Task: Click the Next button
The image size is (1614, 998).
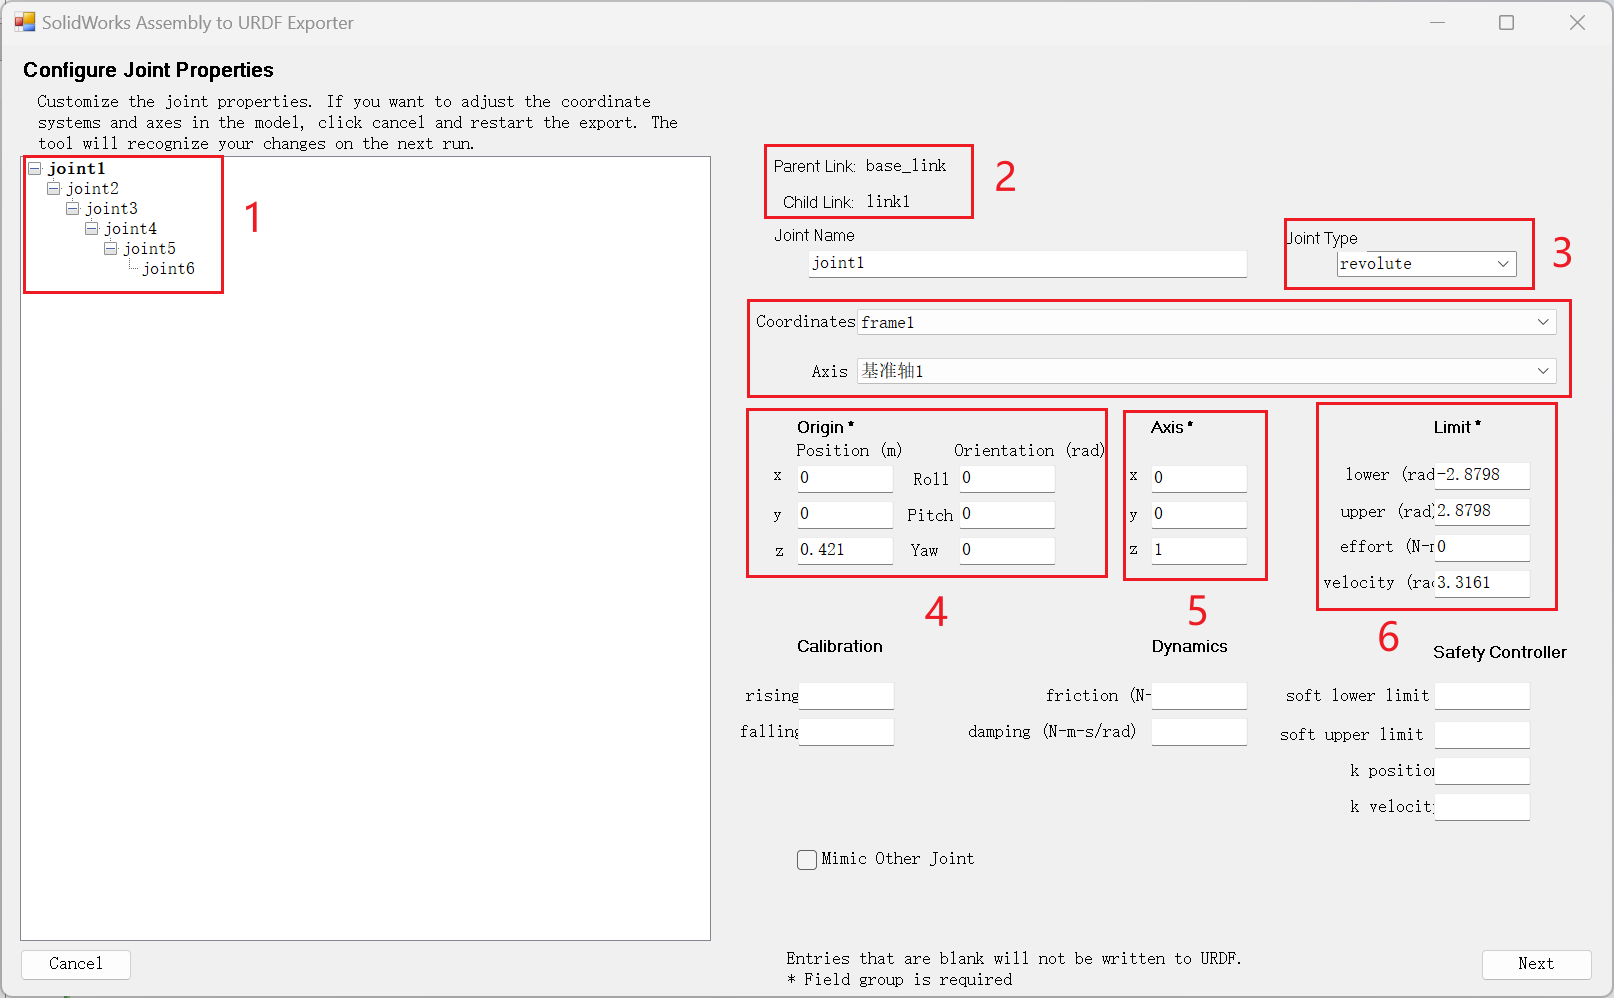Action: tap(1535, 964)
